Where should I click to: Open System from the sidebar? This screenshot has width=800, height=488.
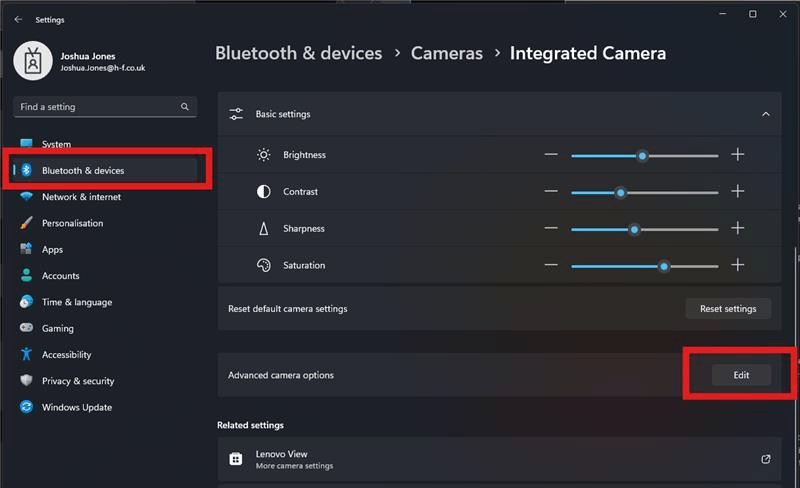(x=105, y=144)
